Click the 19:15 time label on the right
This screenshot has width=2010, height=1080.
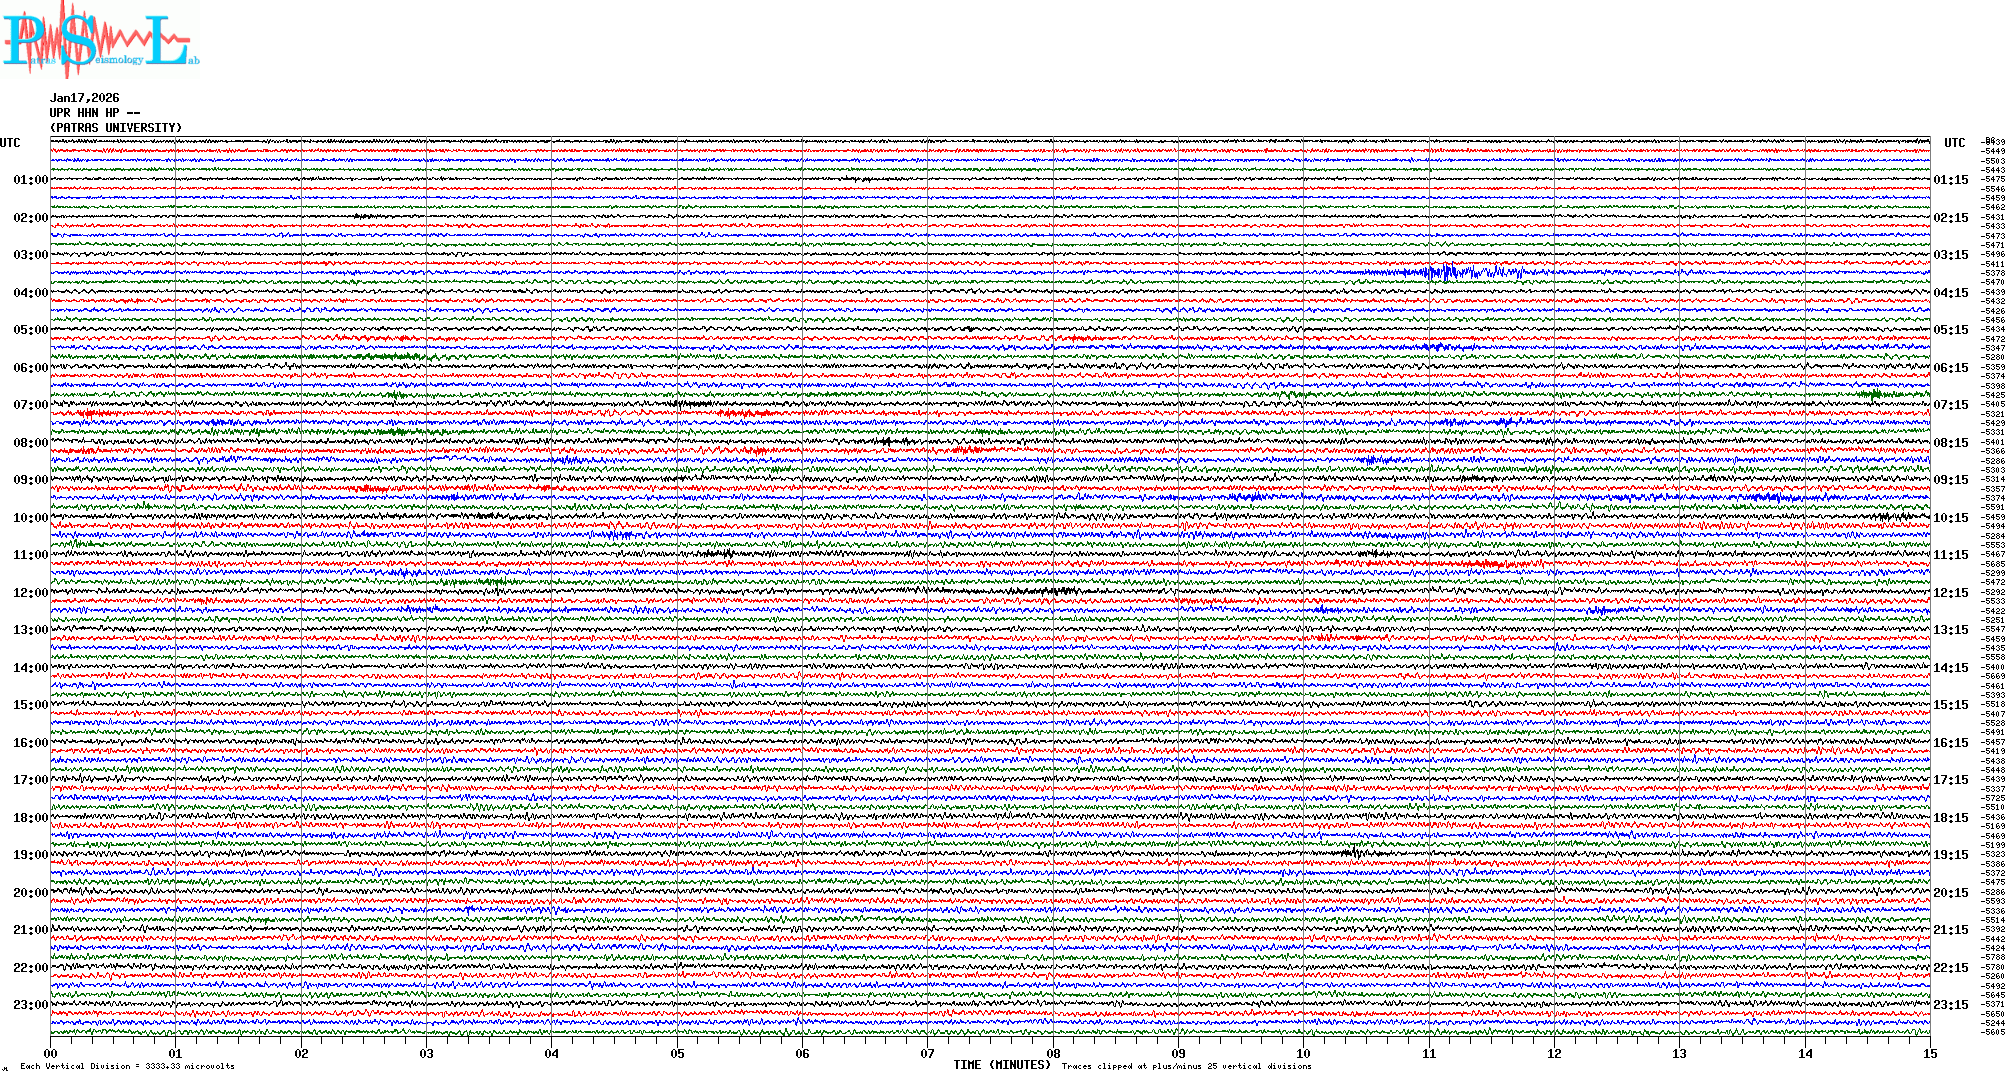click(1950, 855)
